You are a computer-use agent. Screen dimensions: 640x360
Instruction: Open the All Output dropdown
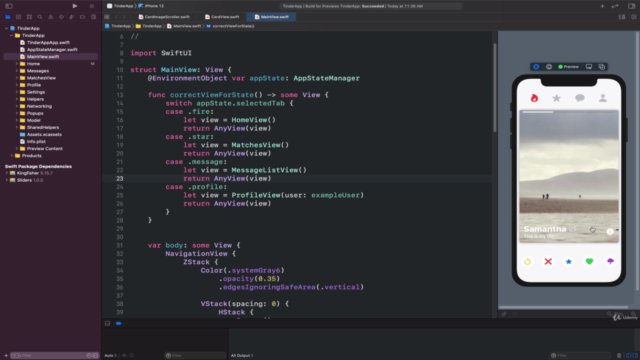[242, 356]
